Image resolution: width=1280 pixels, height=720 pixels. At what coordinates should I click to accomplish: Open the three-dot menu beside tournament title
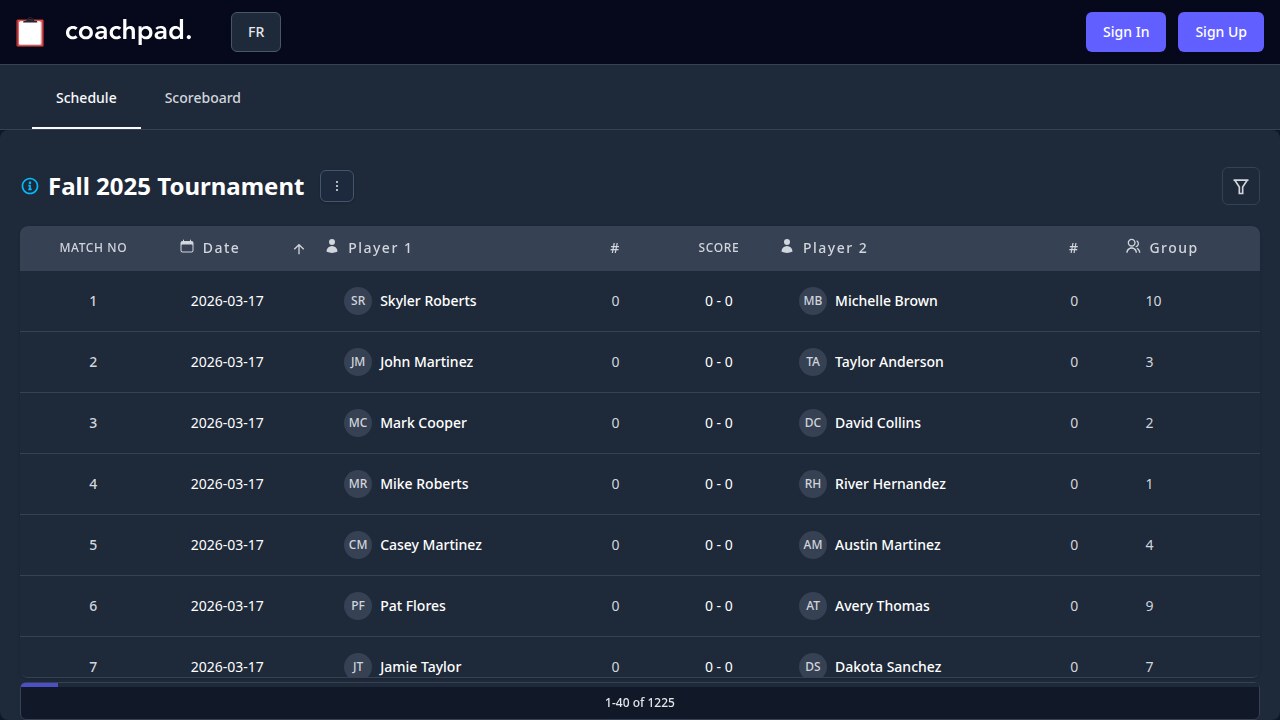pos(336,186)
